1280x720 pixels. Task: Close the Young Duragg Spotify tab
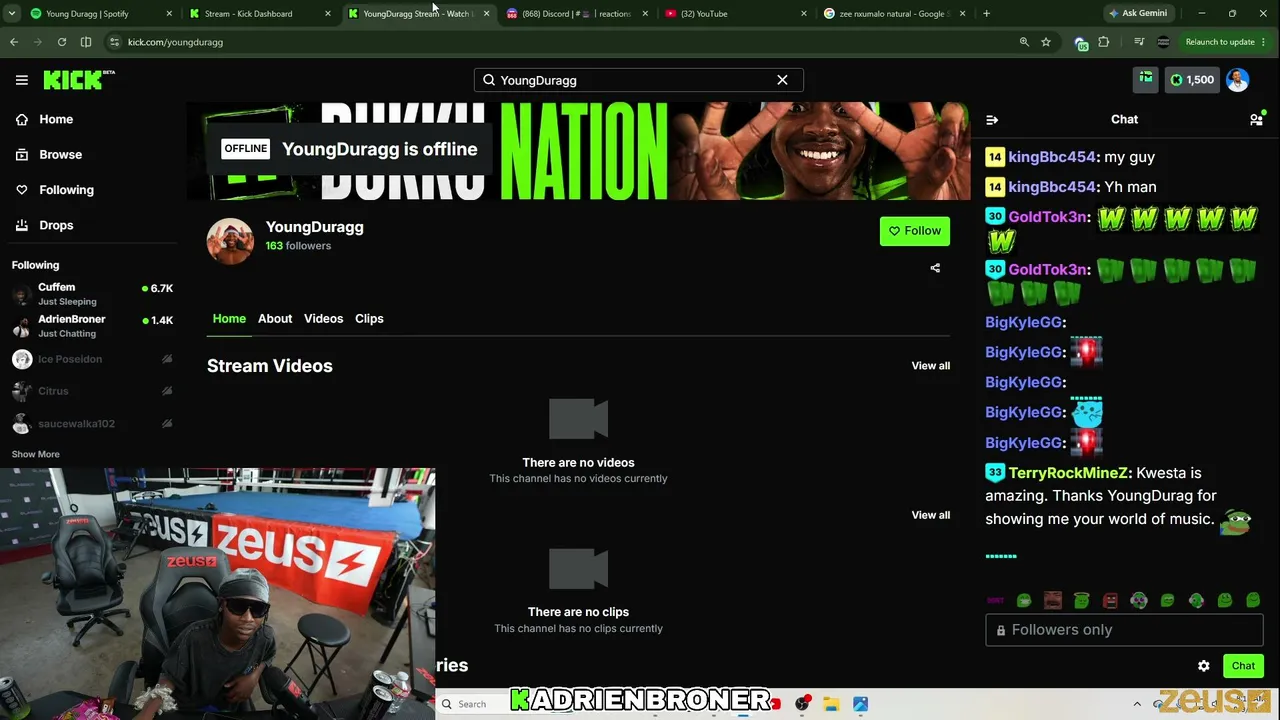[168, 14]
